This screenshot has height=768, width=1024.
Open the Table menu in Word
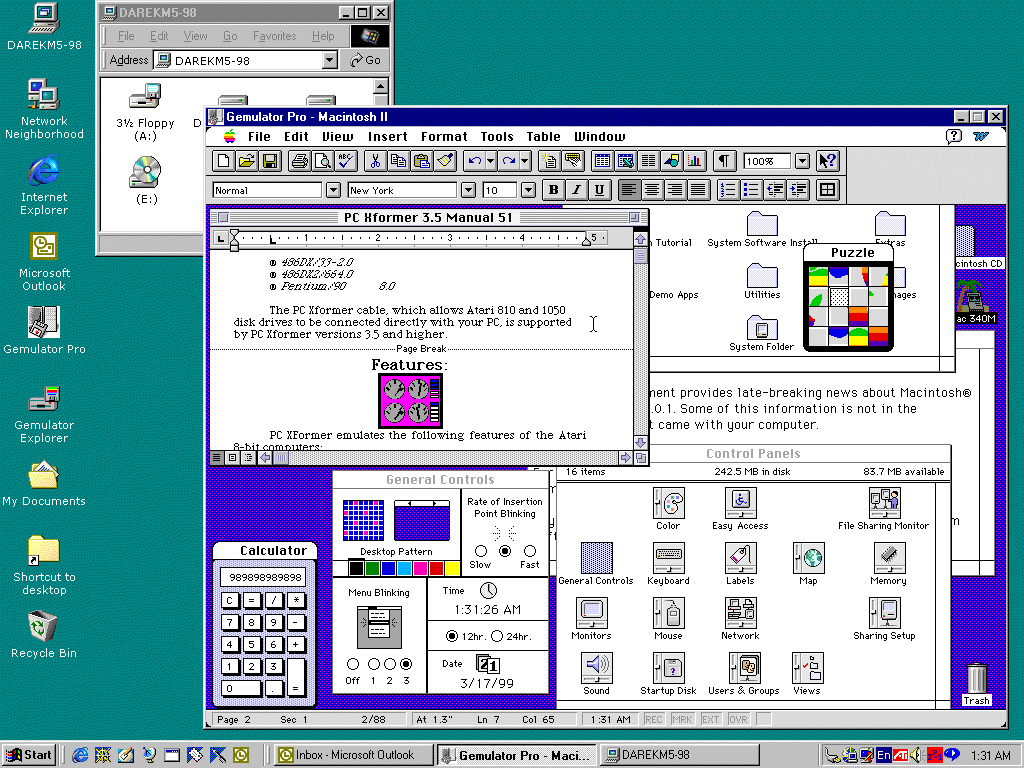point(543,136)
